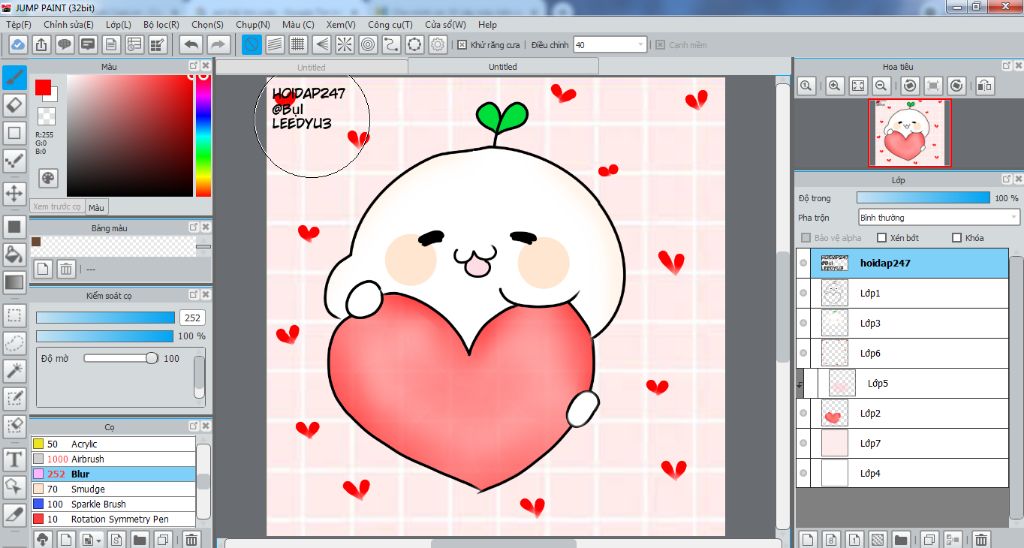Toggle visibility of Lớp6 layer

[803, 353]
